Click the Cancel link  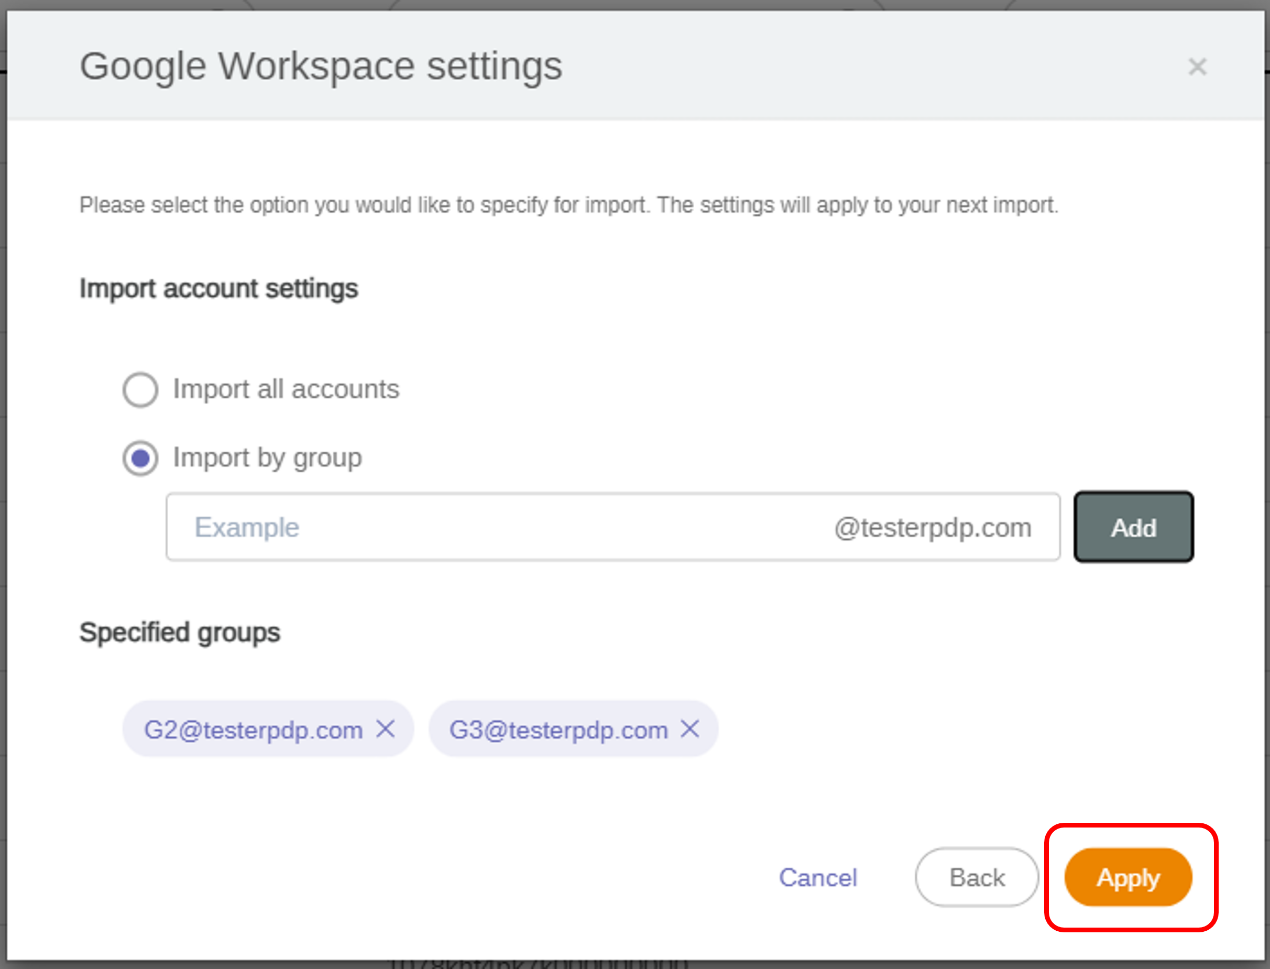click(x=818, y=878)
